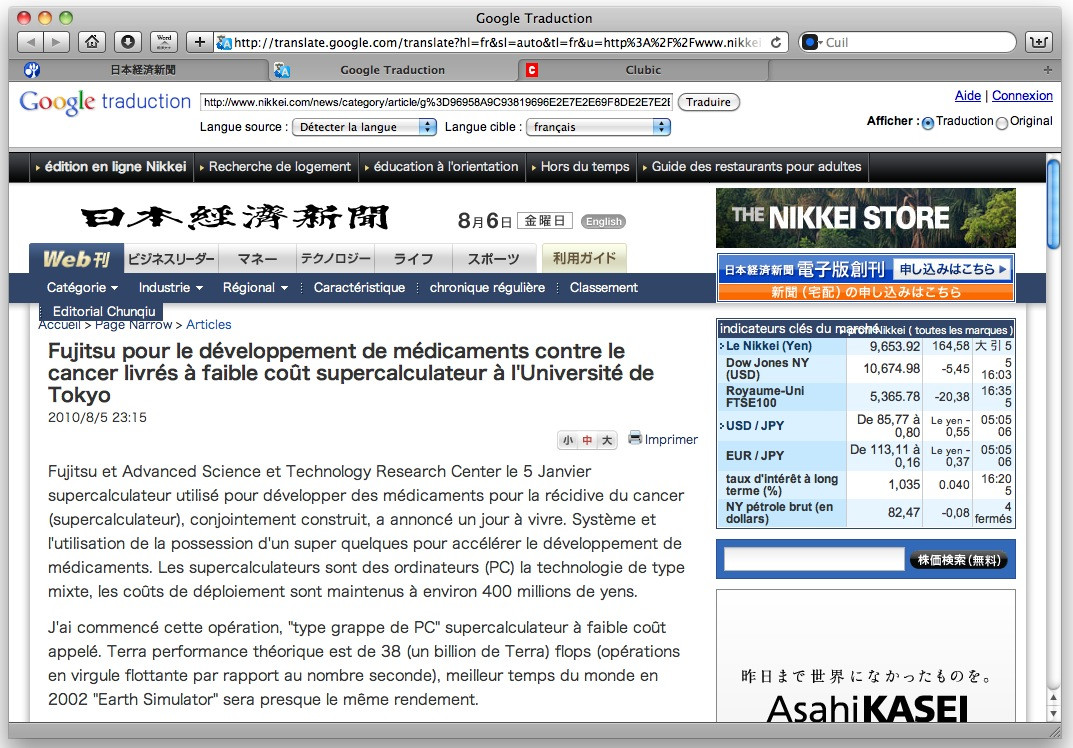
Task: Select medium font size 中
Action: [x=587, y=440]
